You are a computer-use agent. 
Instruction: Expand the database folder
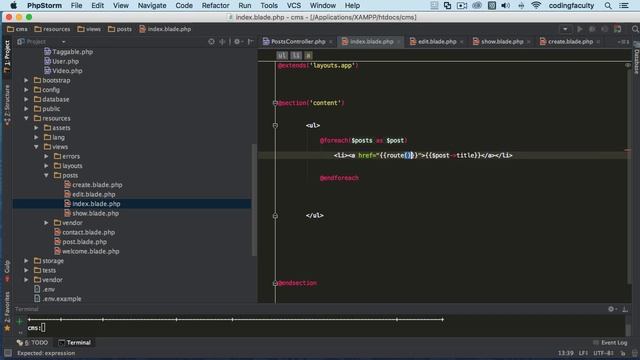tap(27, 99)
